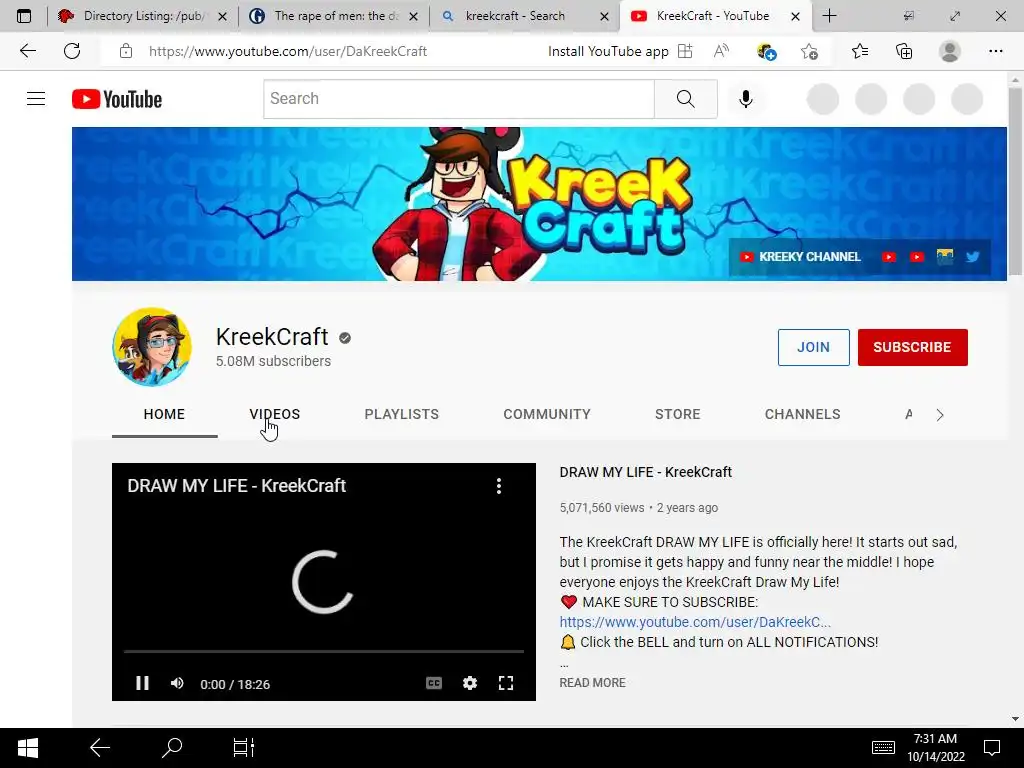Open video player settings gear
This screenshot has height=768, width=1024.
[x=470, y=683]
